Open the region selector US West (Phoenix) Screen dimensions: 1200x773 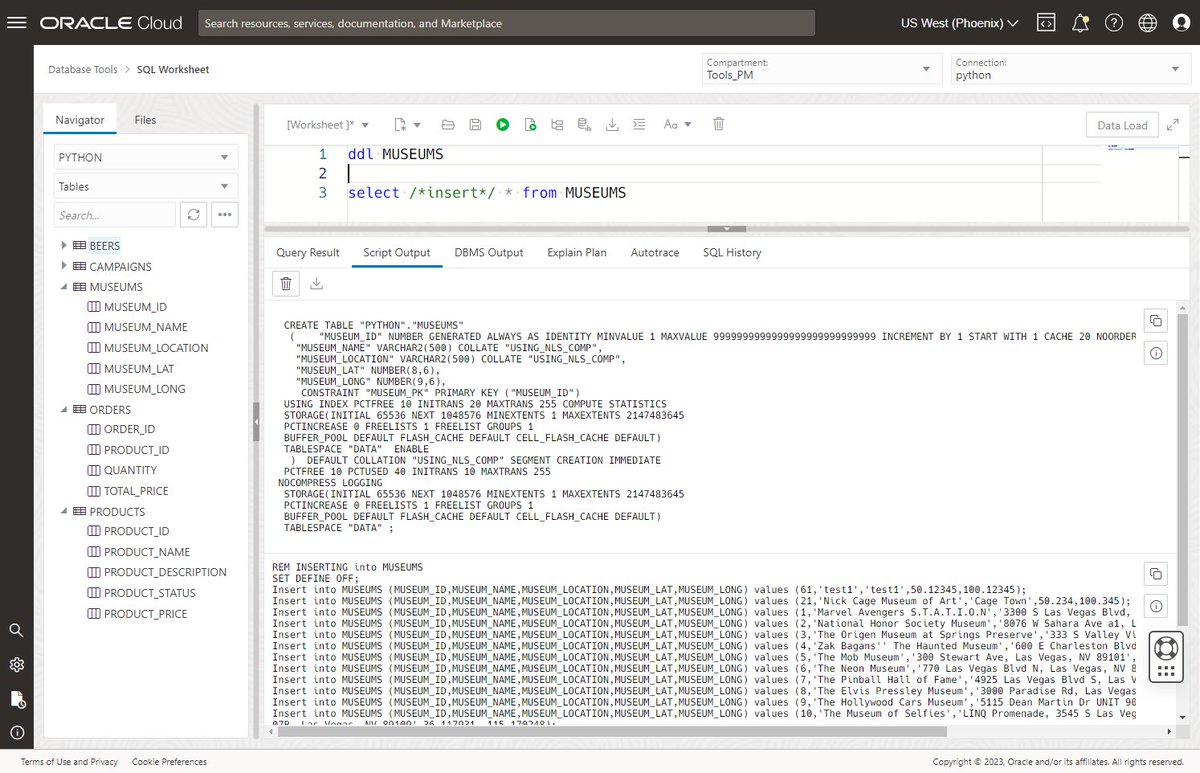point(960,22)
